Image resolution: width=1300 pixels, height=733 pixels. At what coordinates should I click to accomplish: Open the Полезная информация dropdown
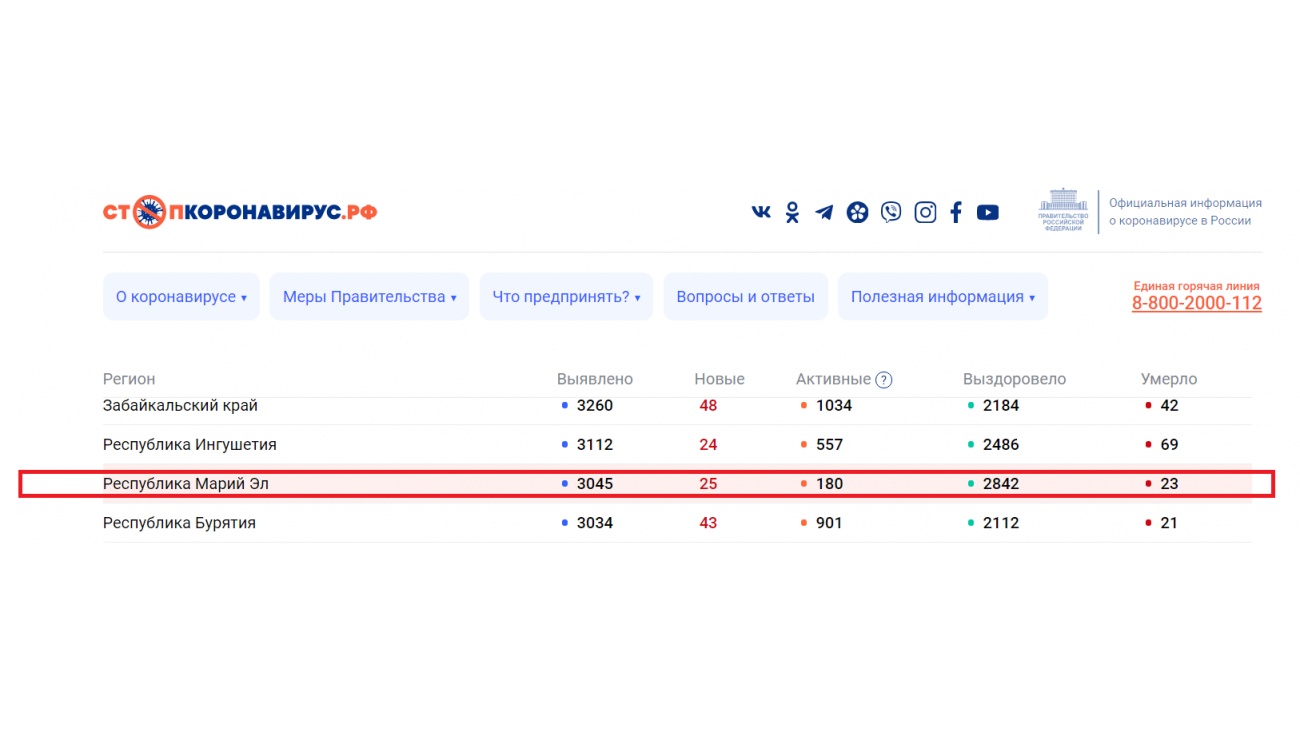pos(942,297)
